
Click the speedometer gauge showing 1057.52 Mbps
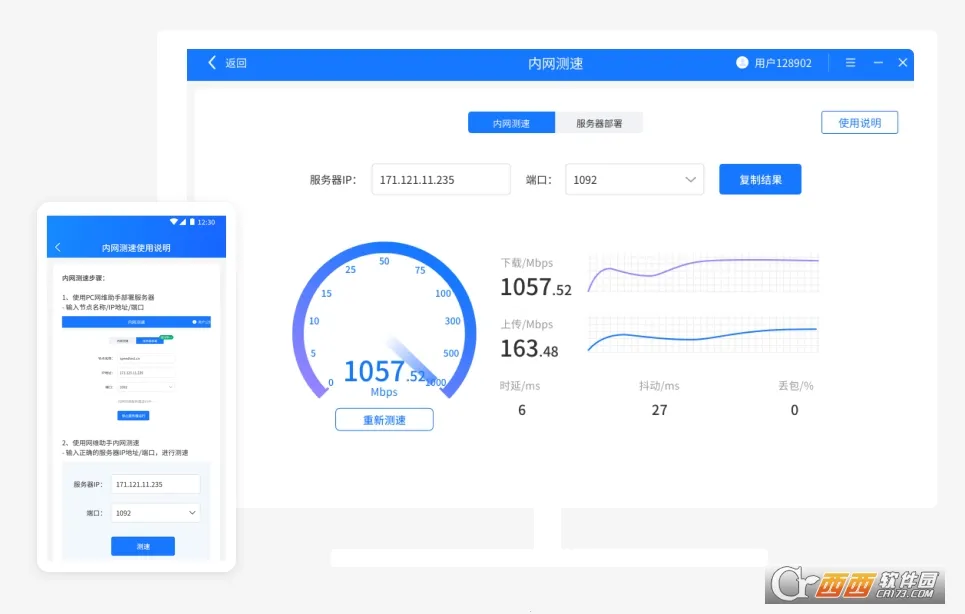pyautogui.click(x=384, y=321)
